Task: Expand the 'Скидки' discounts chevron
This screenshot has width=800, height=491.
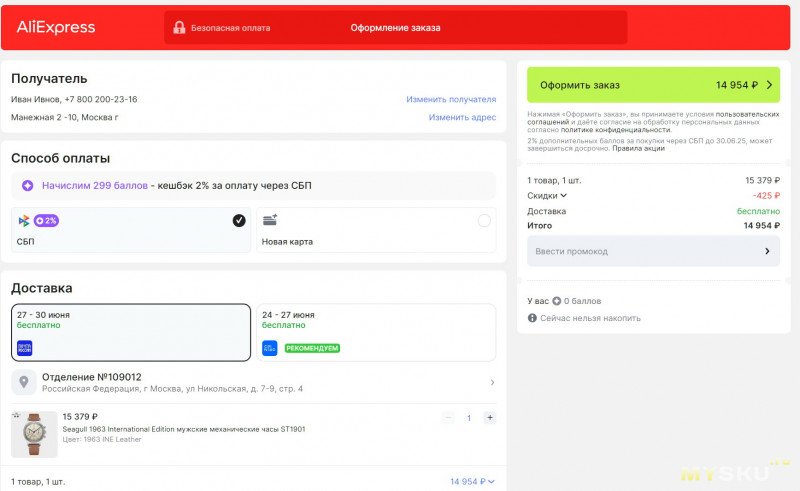Action: 563,195
